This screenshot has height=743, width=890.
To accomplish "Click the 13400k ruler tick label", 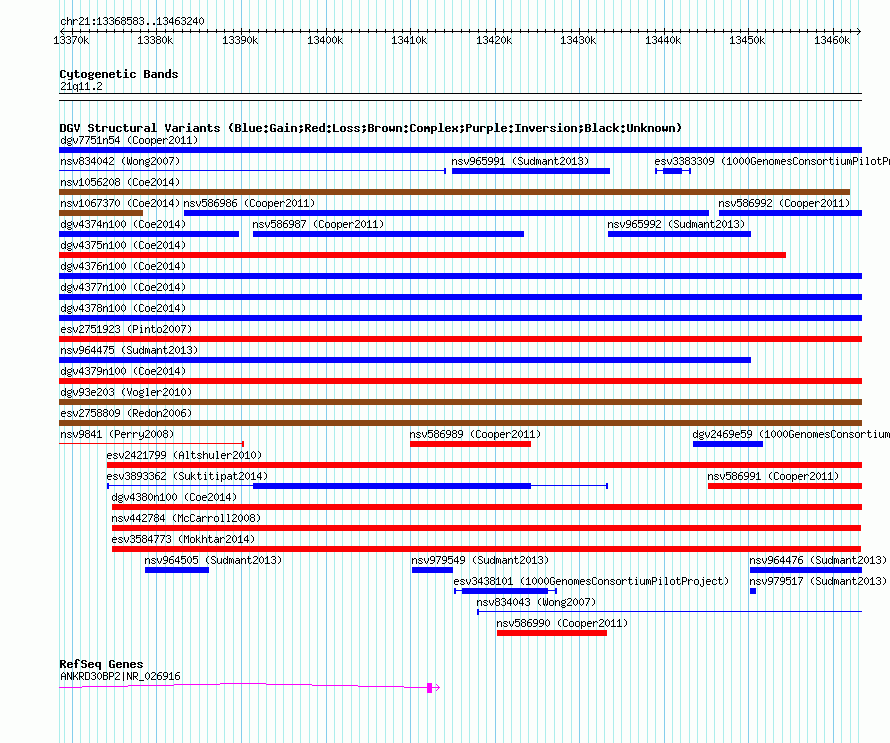I will 325,40.
